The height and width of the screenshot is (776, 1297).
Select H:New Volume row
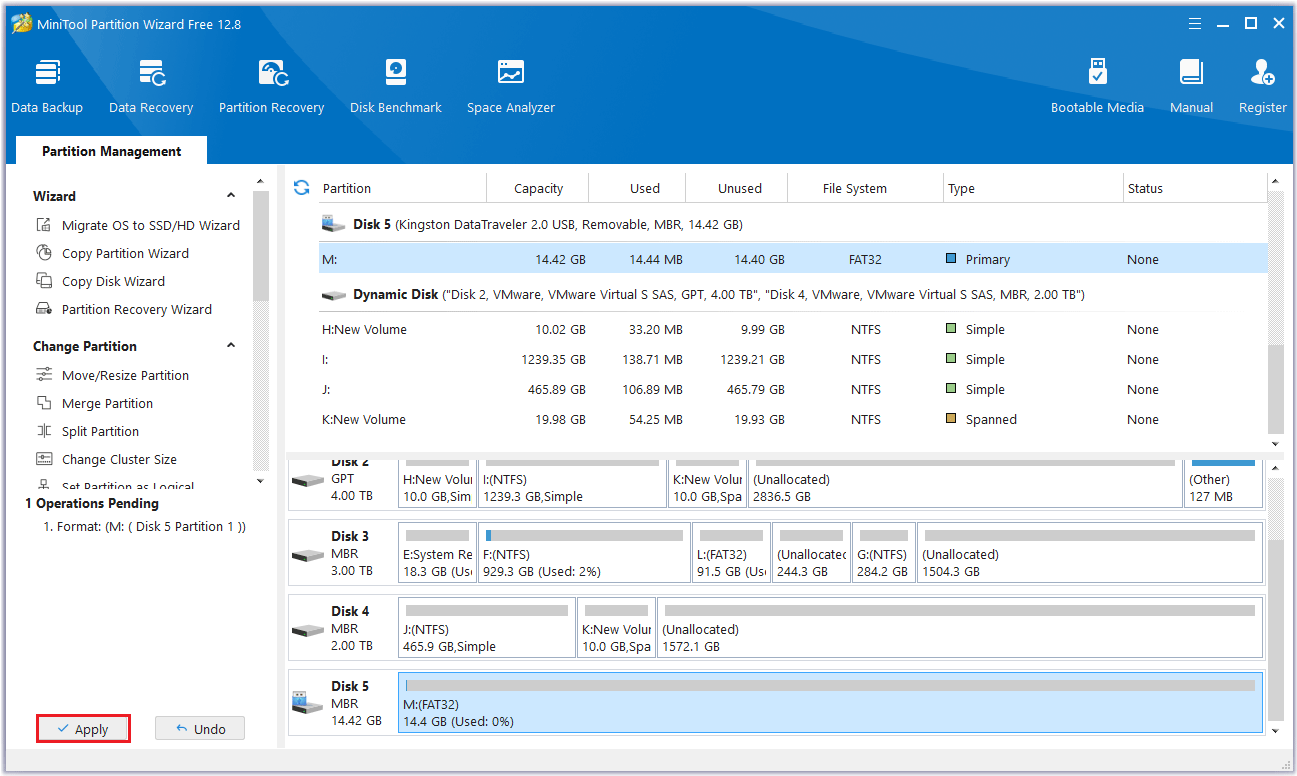click(792, 329)
